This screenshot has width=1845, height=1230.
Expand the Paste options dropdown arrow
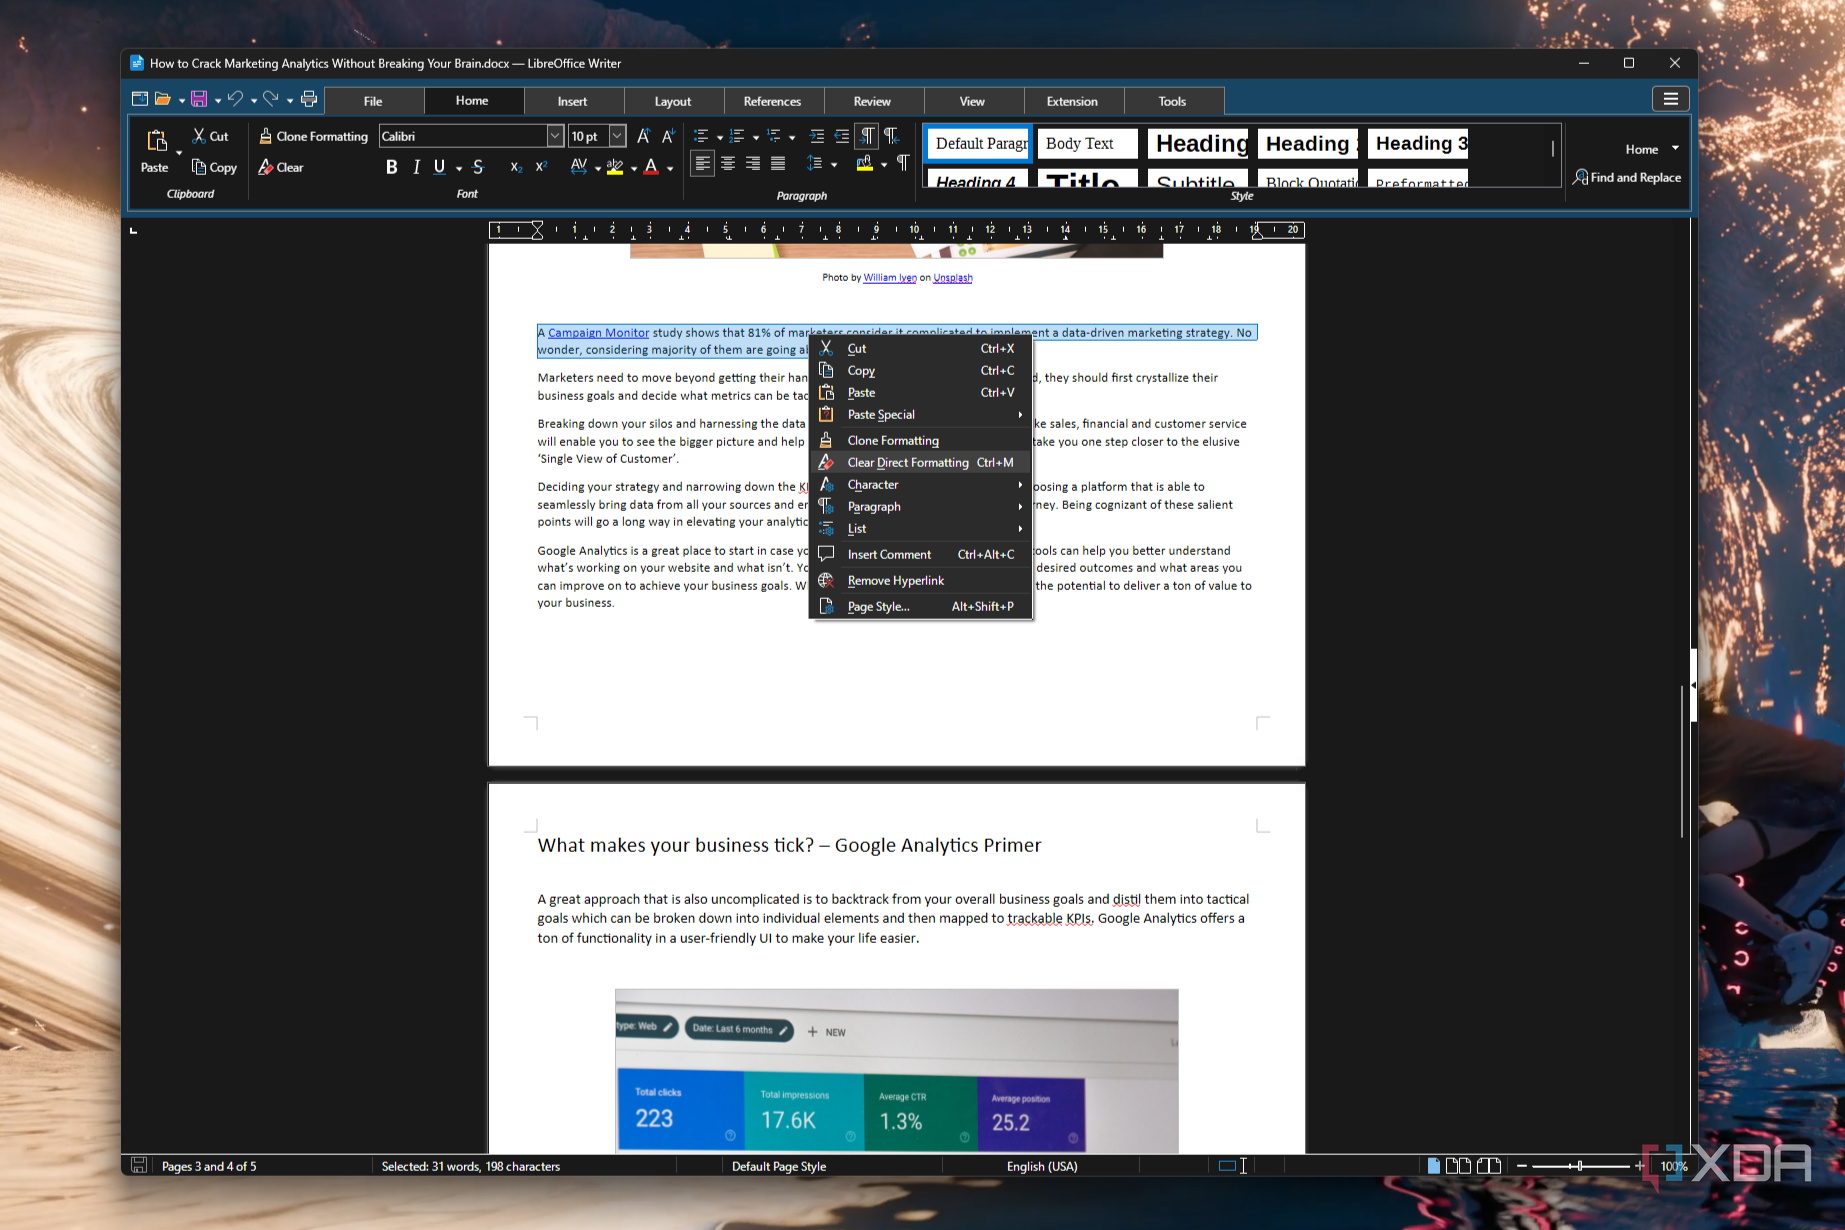click(x=179, y=153)
